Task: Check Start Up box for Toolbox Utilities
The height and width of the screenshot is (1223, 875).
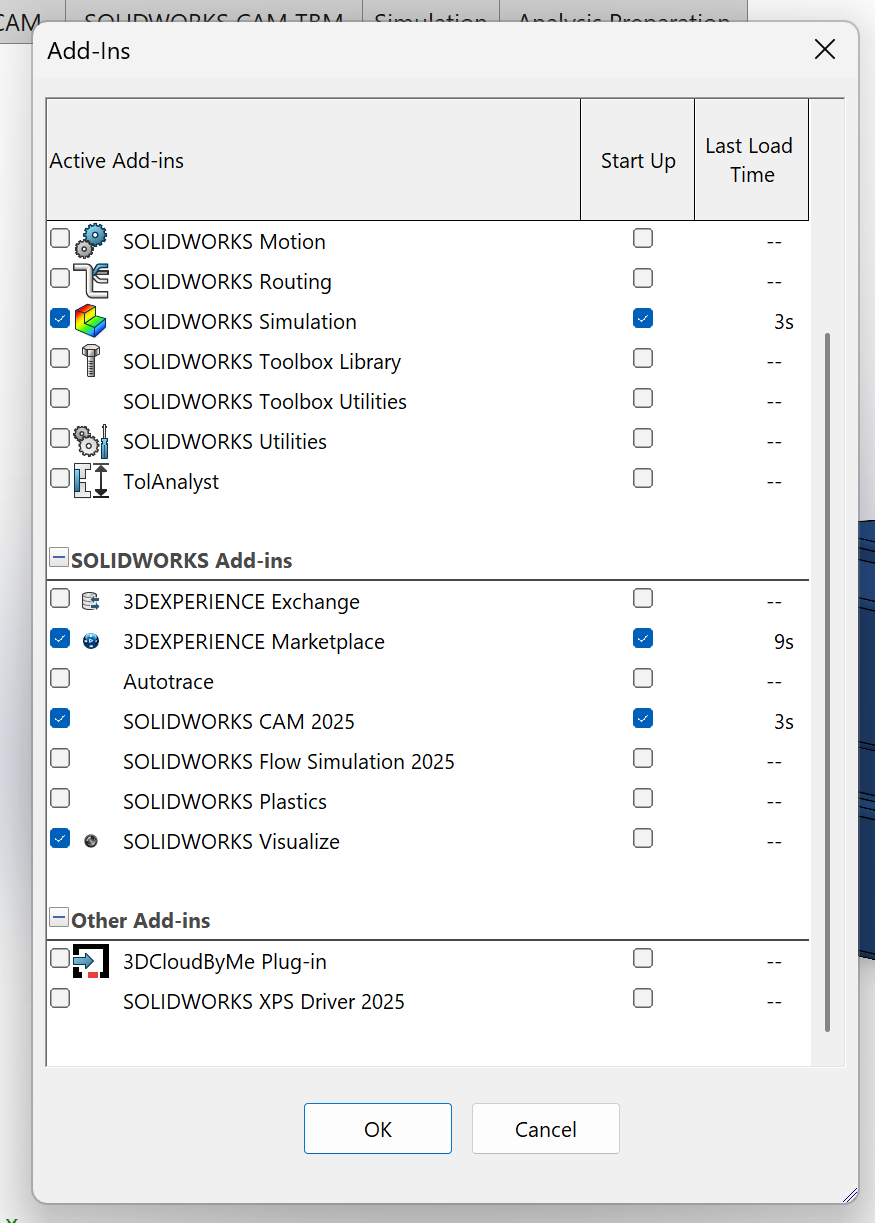Action: coord(643,398)
